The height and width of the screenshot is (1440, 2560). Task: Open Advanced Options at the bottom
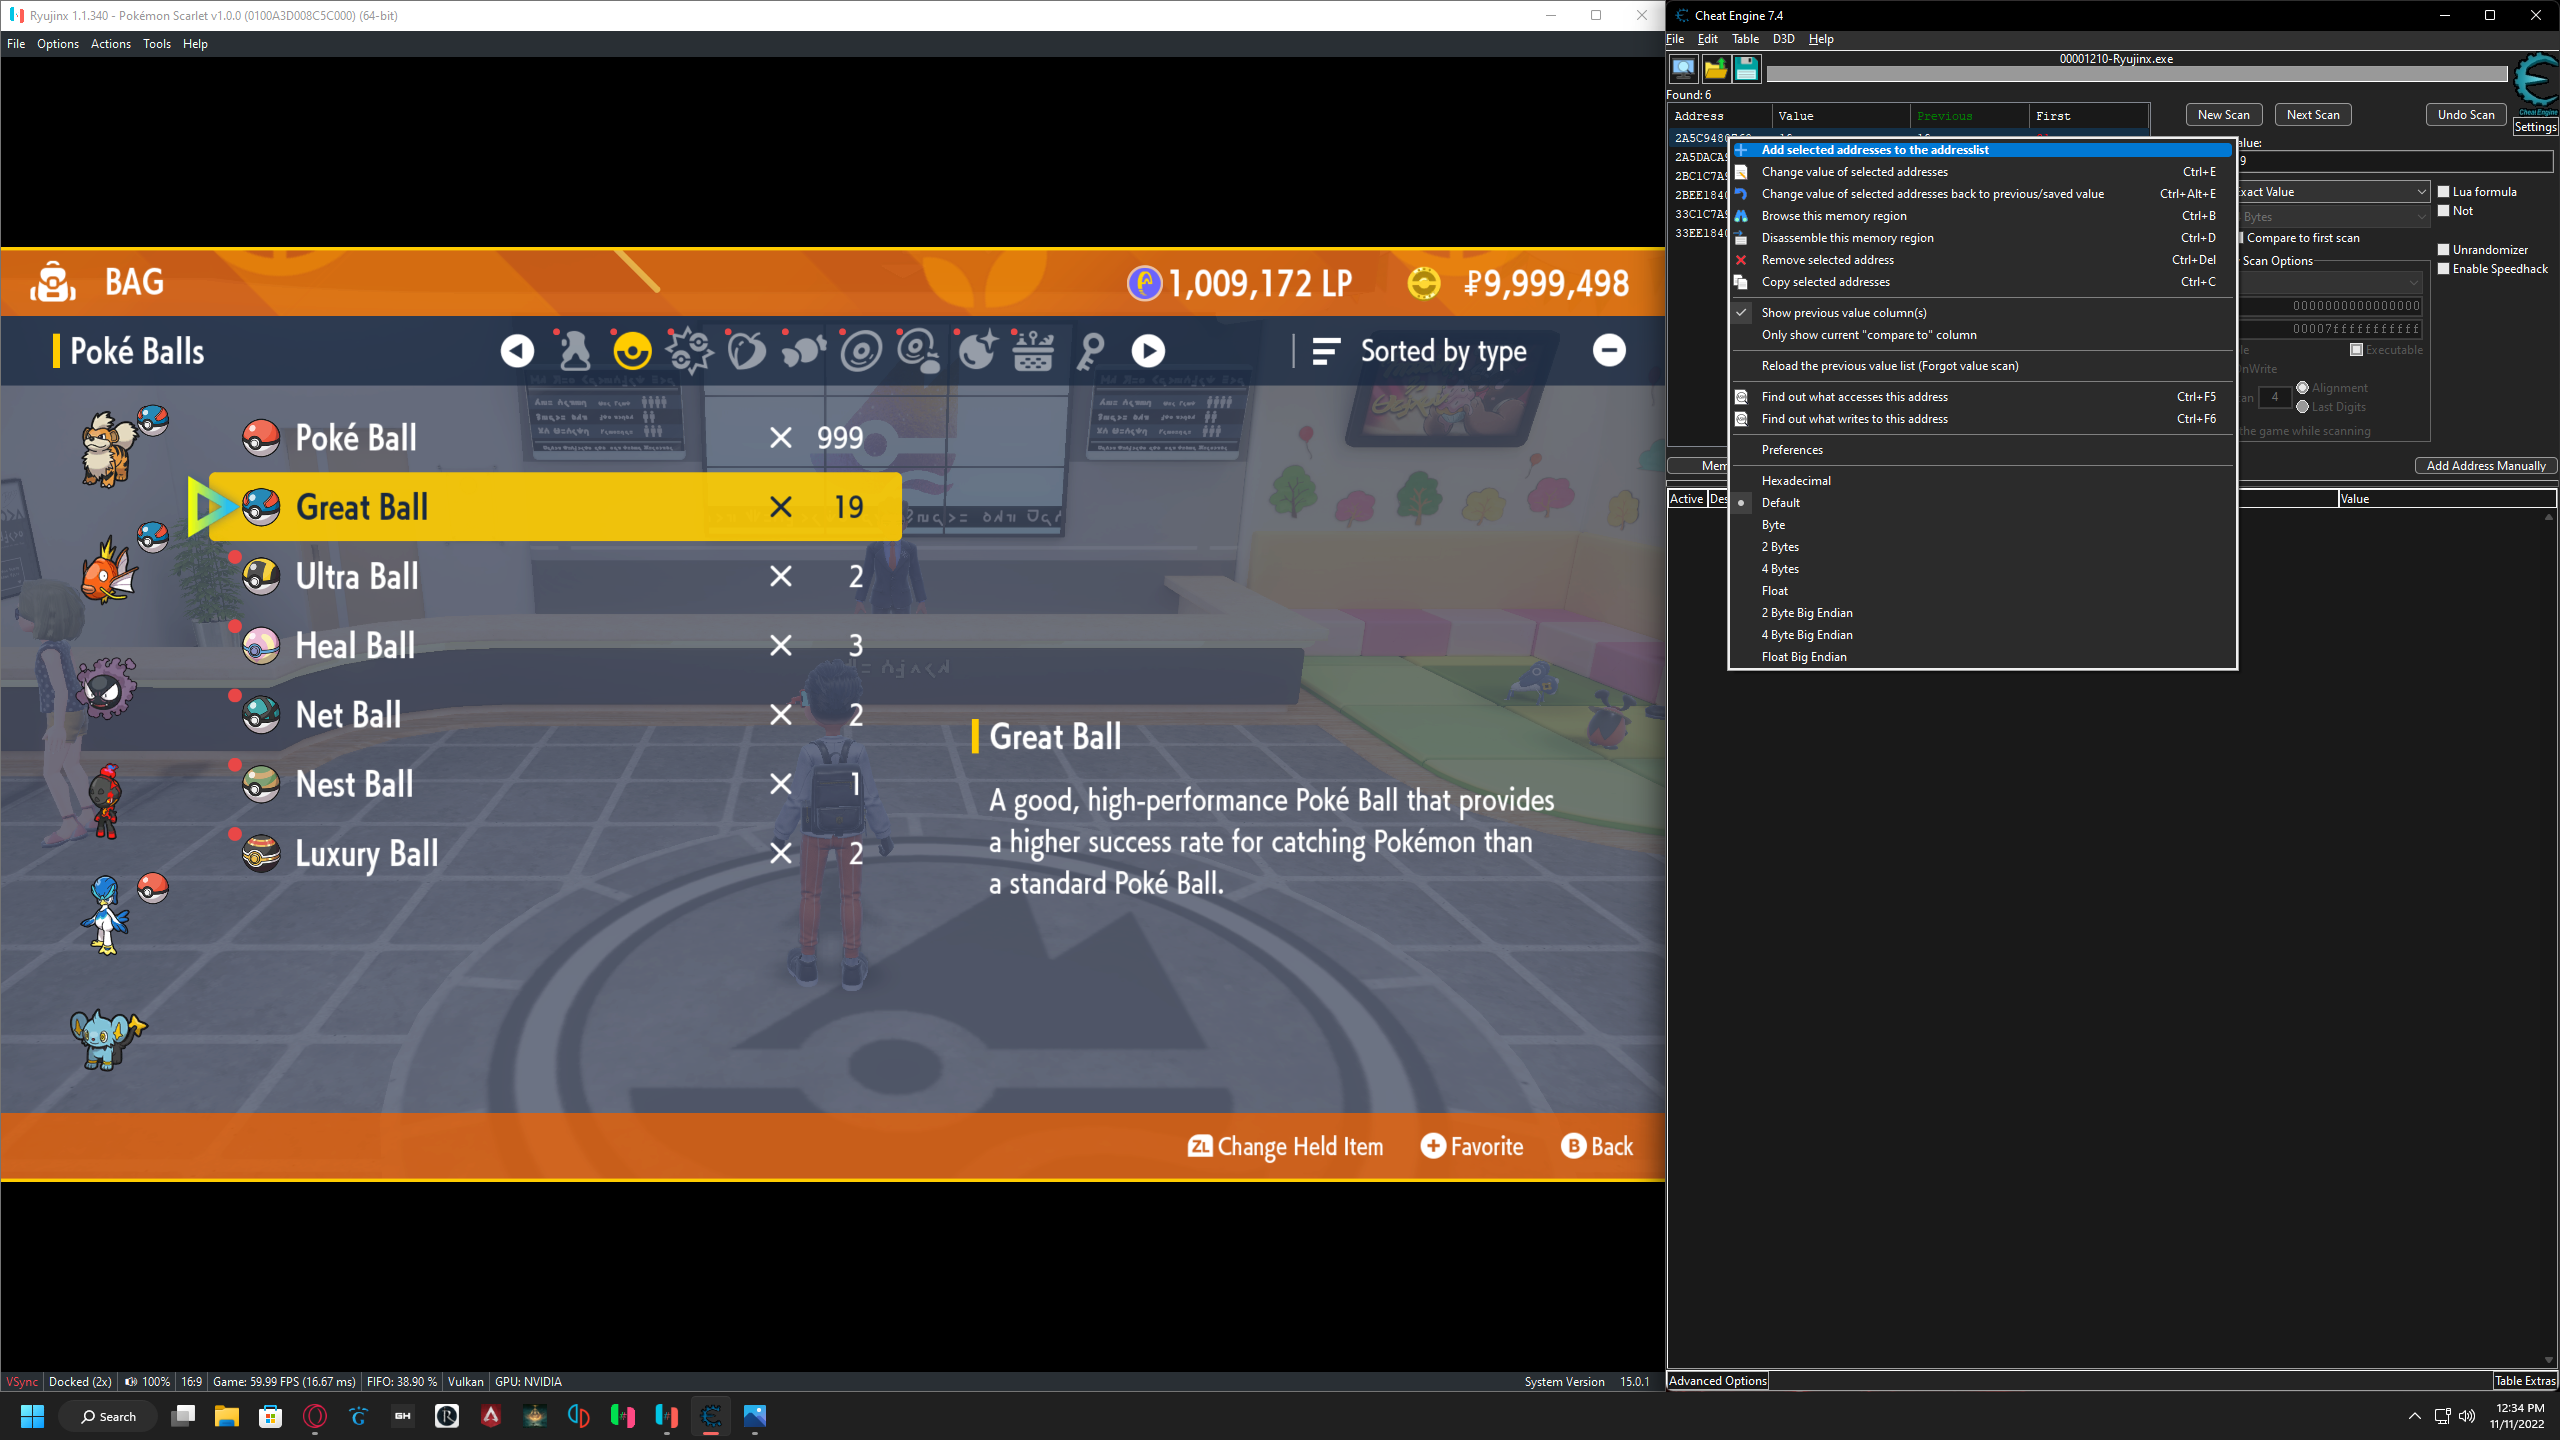coord(1718,1381)
